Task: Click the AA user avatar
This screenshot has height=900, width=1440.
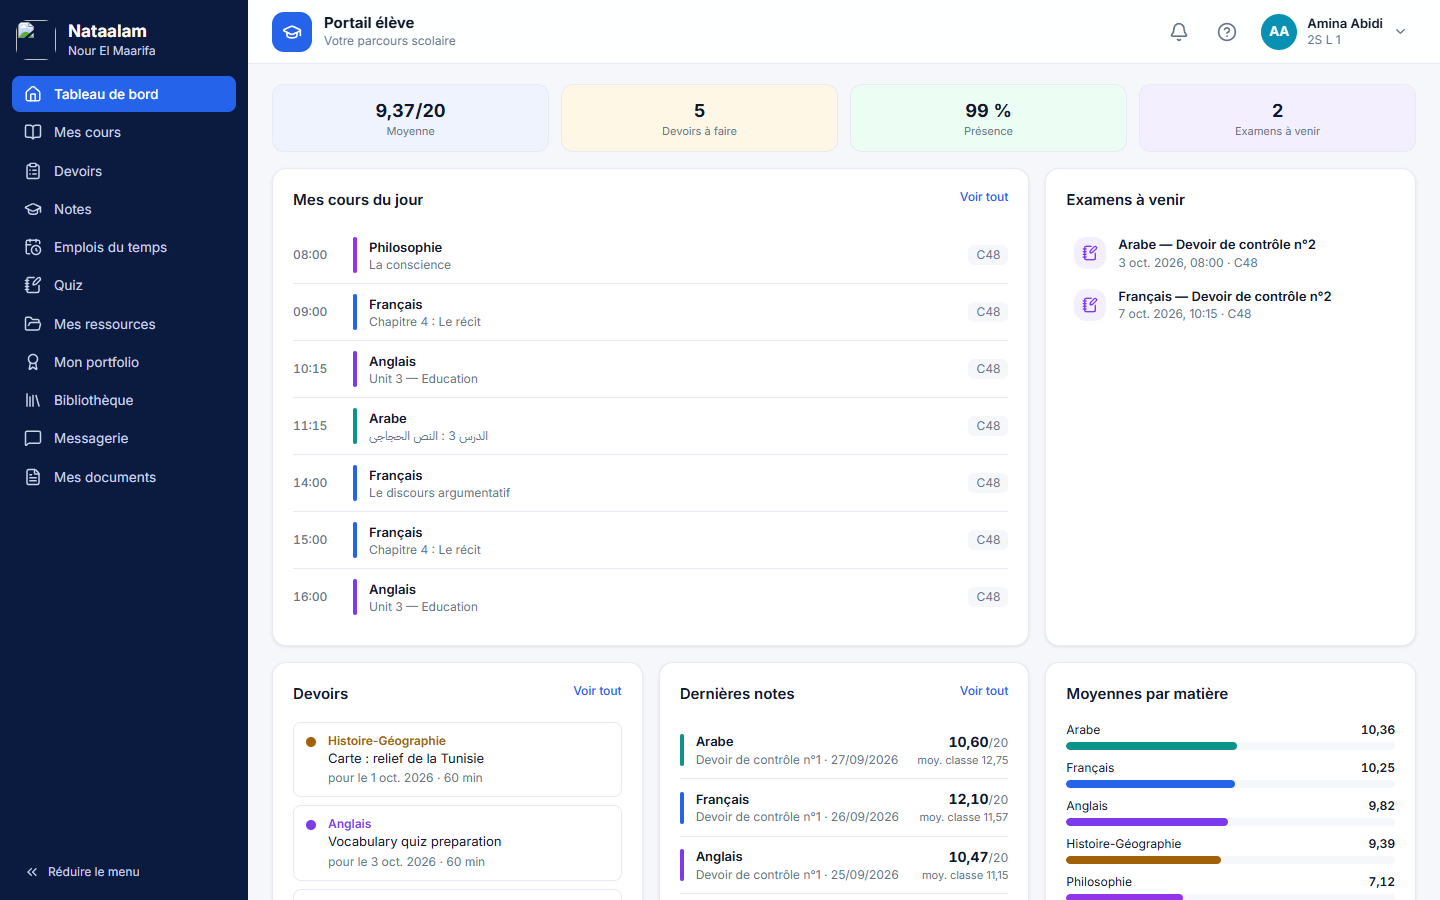Action: tap(1279, 32)
